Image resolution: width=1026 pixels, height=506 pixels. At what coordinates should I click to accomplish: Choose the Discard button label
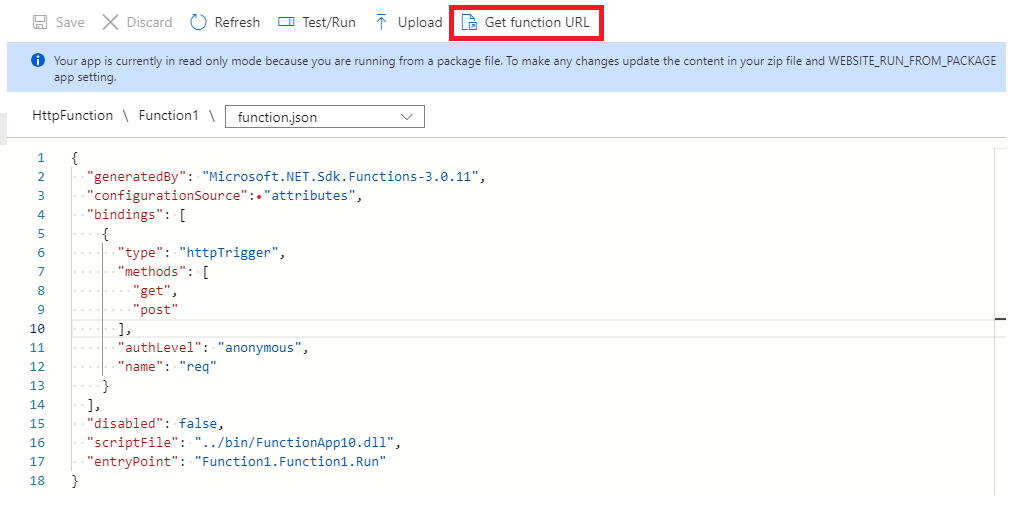[149, 22]
